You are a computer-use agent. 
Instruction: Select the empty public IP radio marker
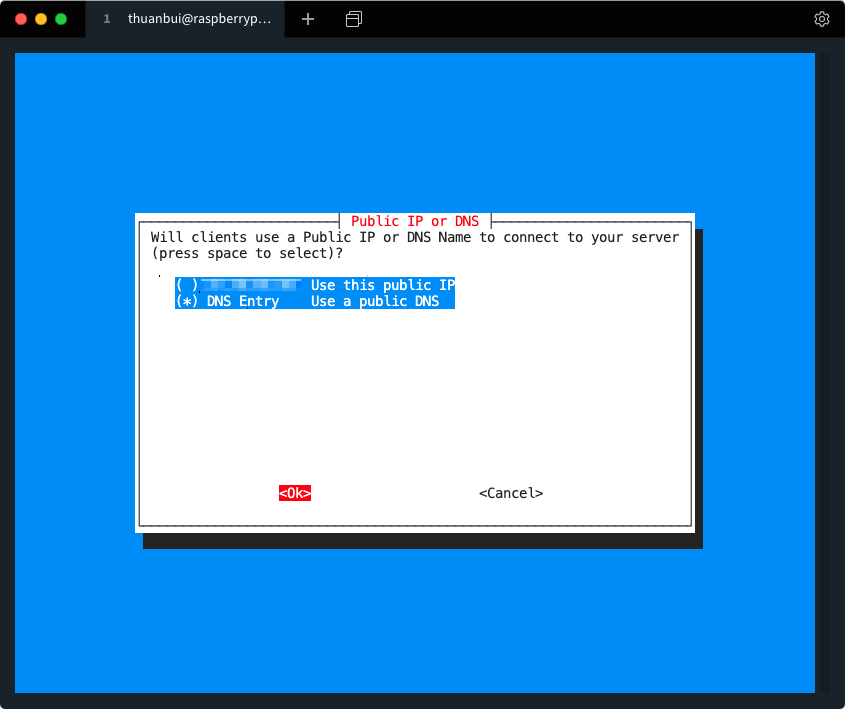187,285
